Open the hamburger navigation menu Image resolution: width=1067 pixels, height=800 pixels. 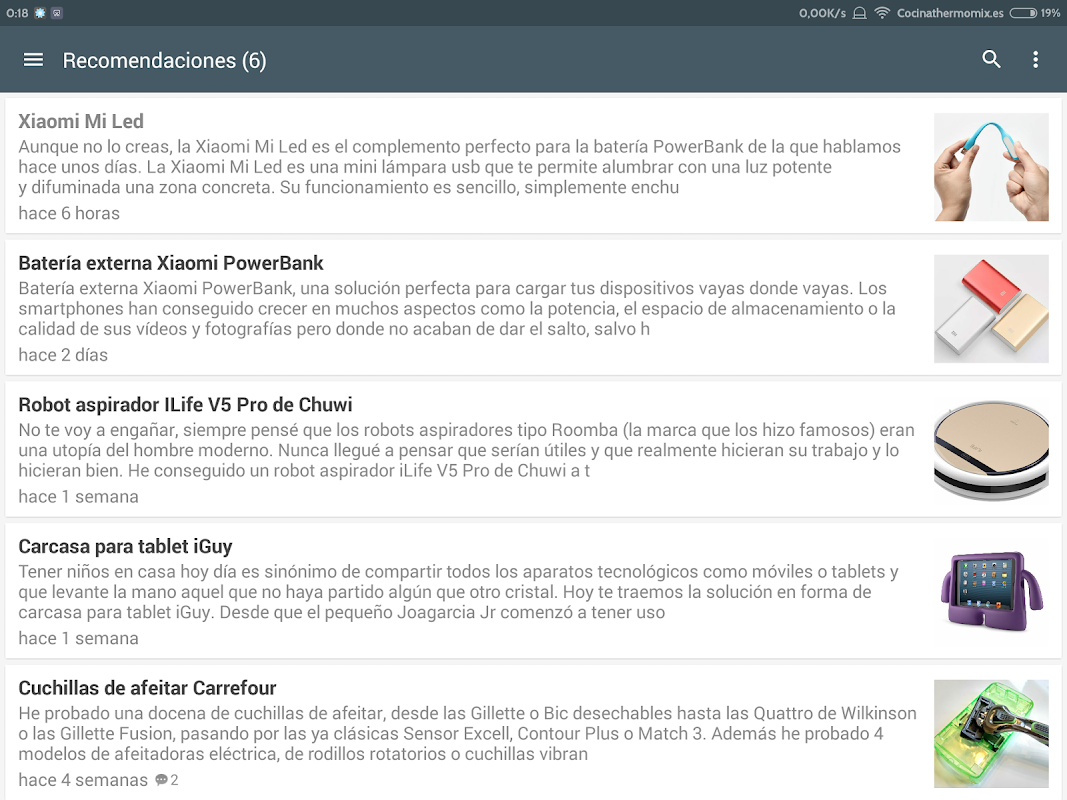point(33,60)
